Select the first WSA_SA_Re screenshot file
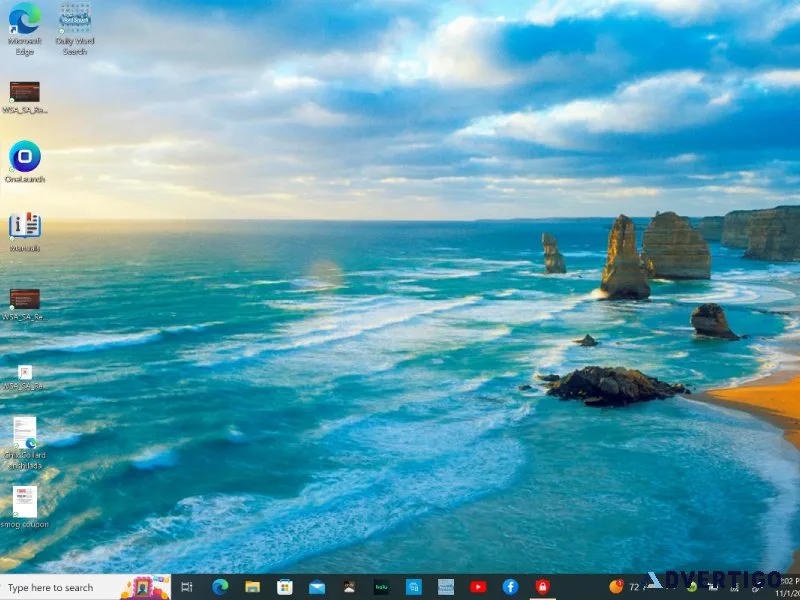This screenshot has width=800, height=600. (24, 97)
